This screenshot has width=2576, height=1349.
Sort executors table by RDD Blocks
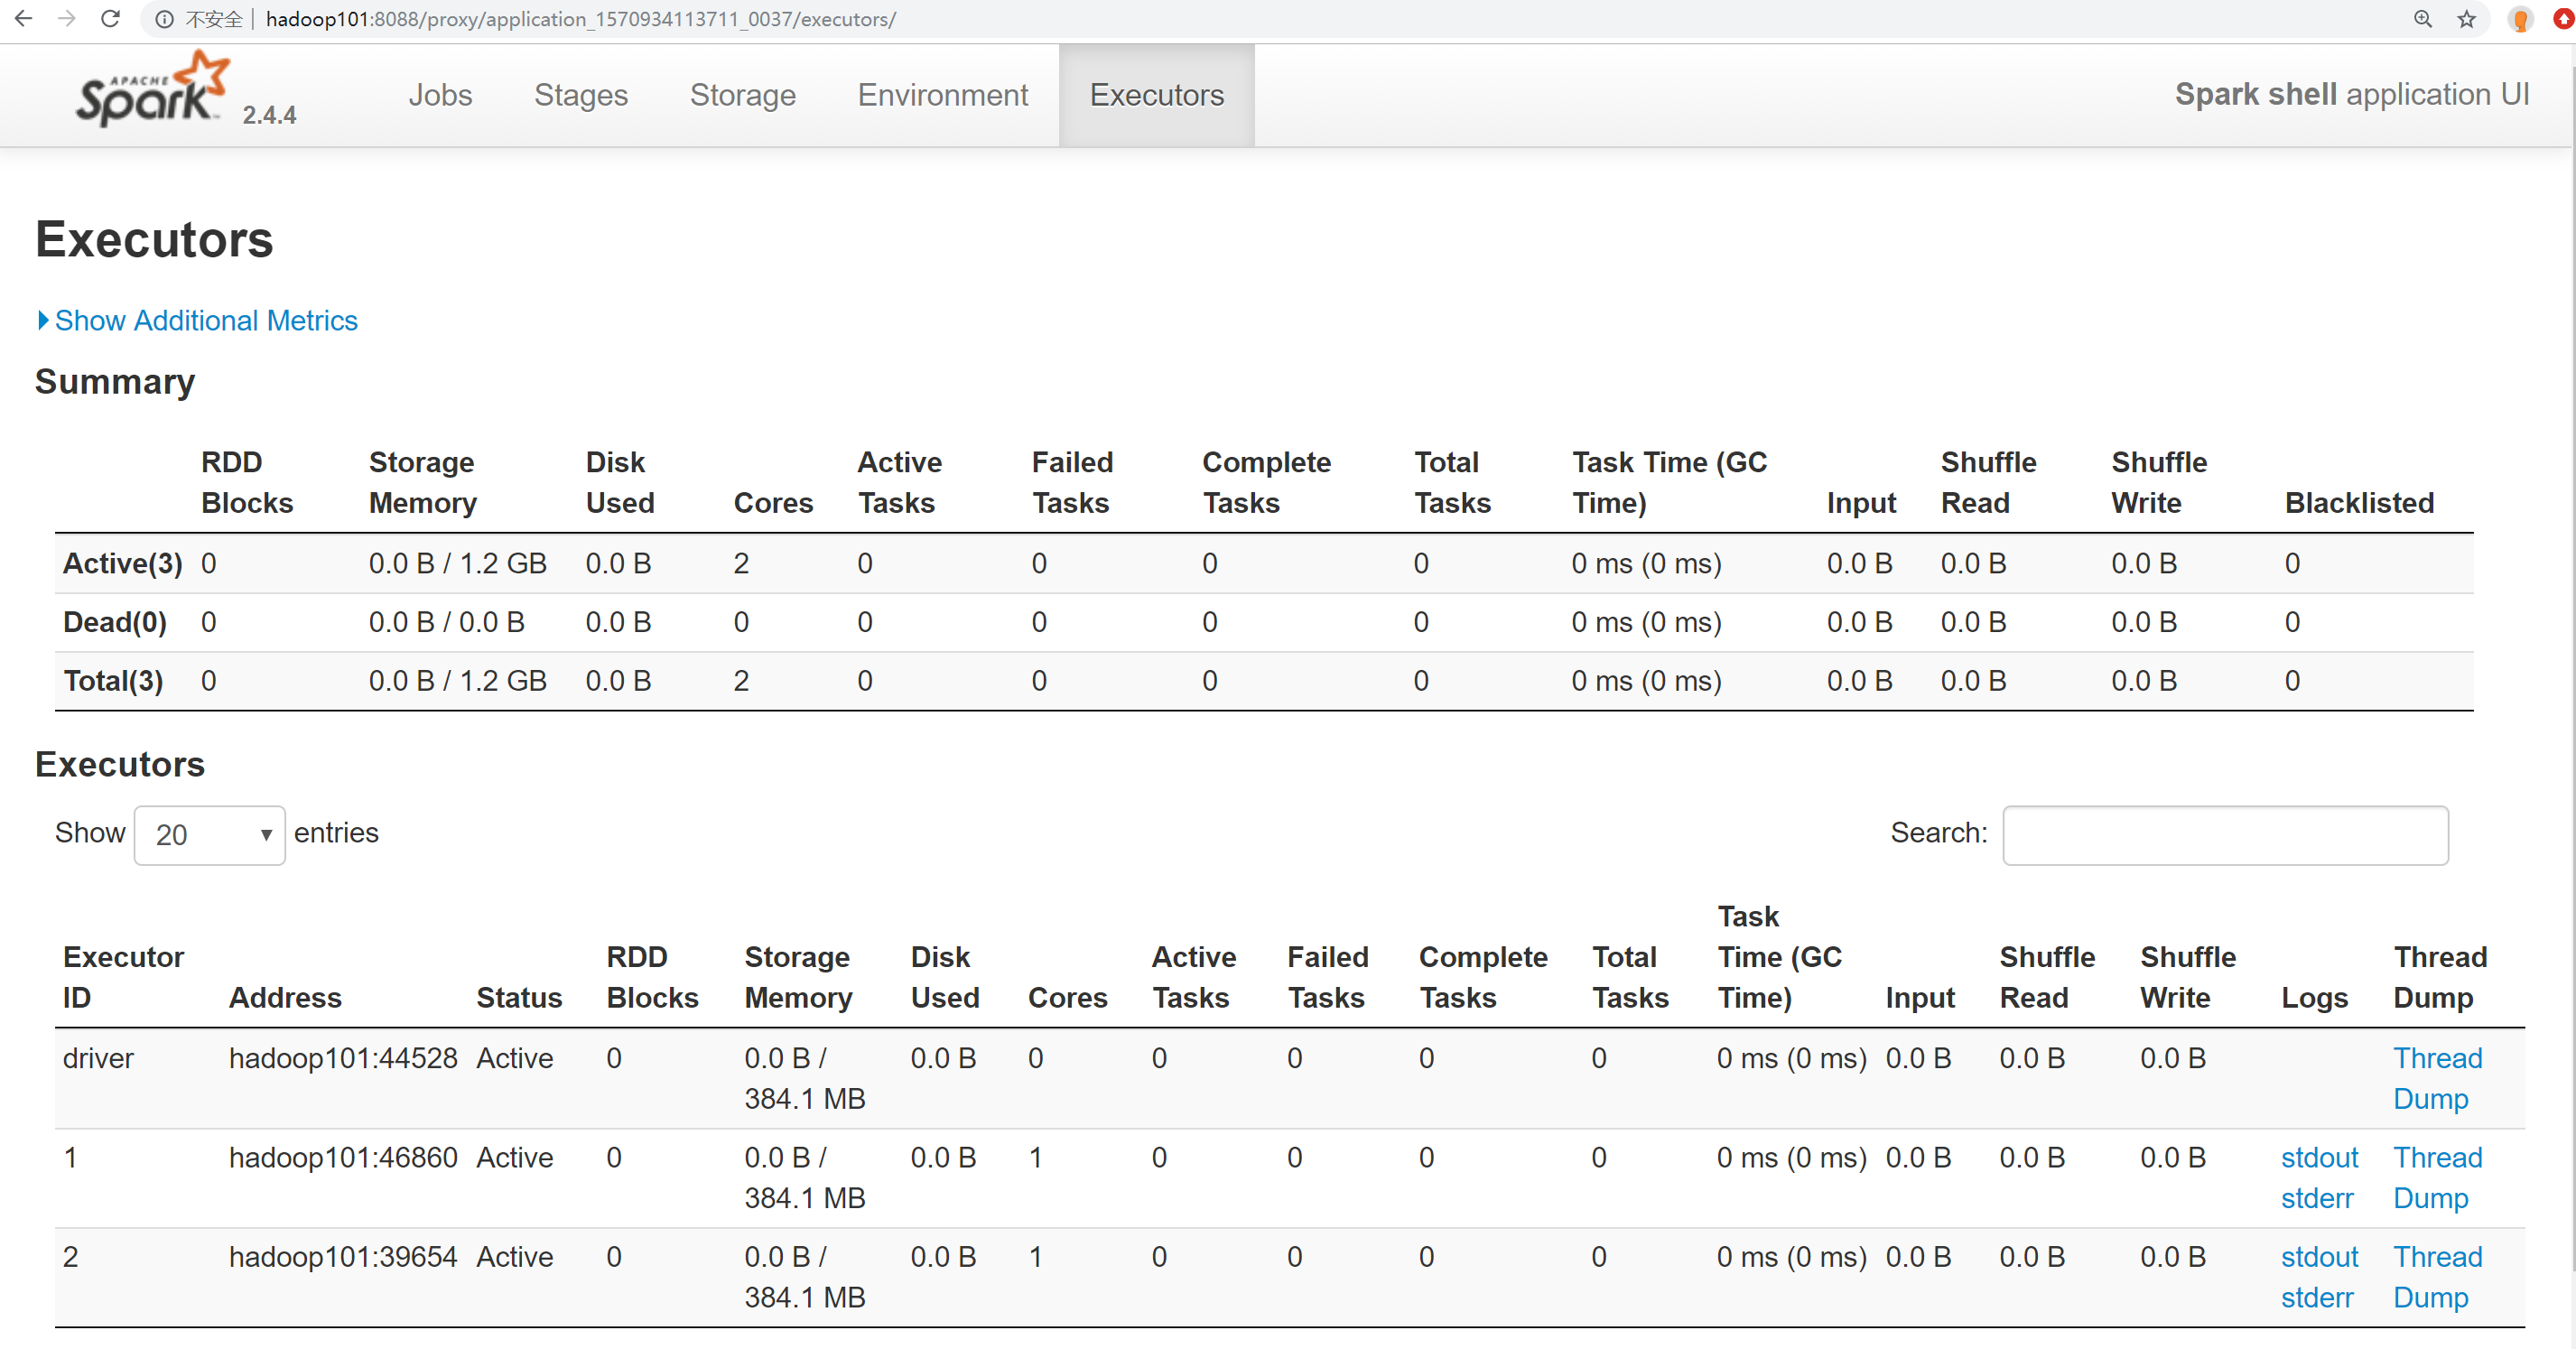(x=652, y=977)
